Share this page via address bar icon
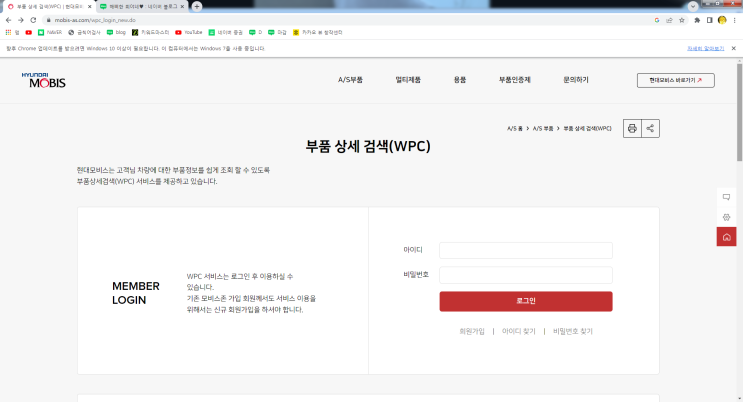This screenshot has width=743, height=402. 669,20
